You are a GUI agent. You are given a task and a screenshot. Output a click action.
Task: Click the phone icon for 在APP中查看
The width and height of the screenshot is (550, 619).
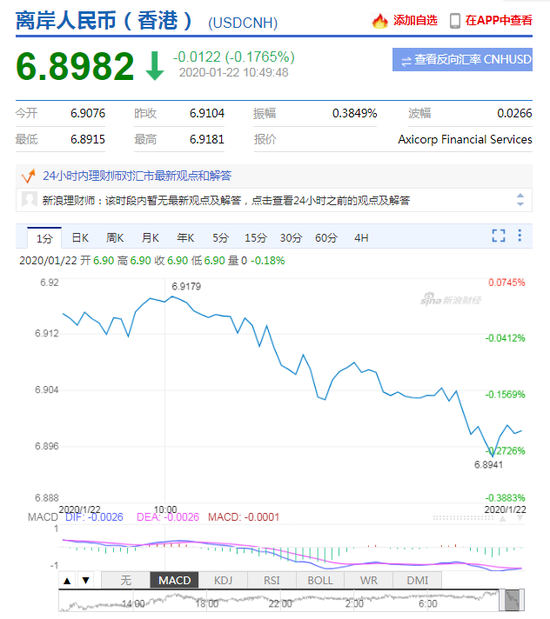click(x=455, y=21)
